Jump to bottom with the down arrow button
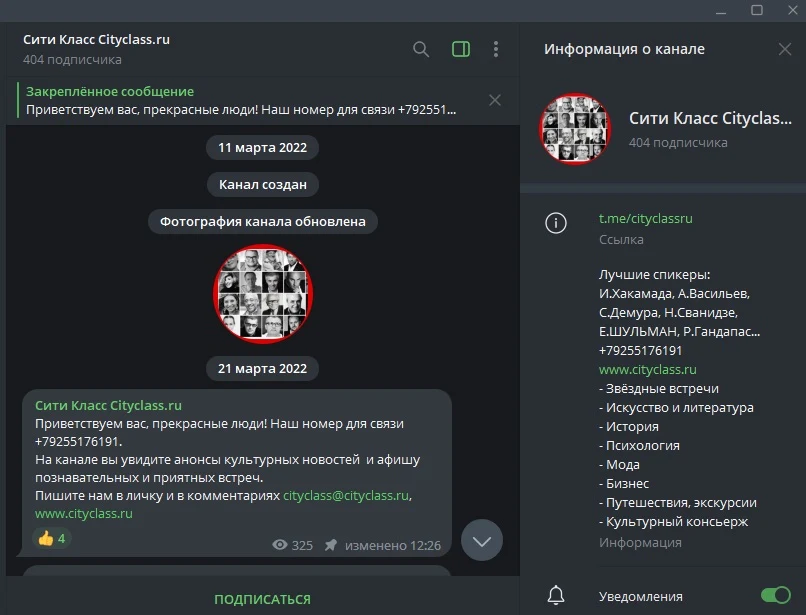The width and height of the screenshot is (806, 615). pyautogui.click(x=482, y=540)
